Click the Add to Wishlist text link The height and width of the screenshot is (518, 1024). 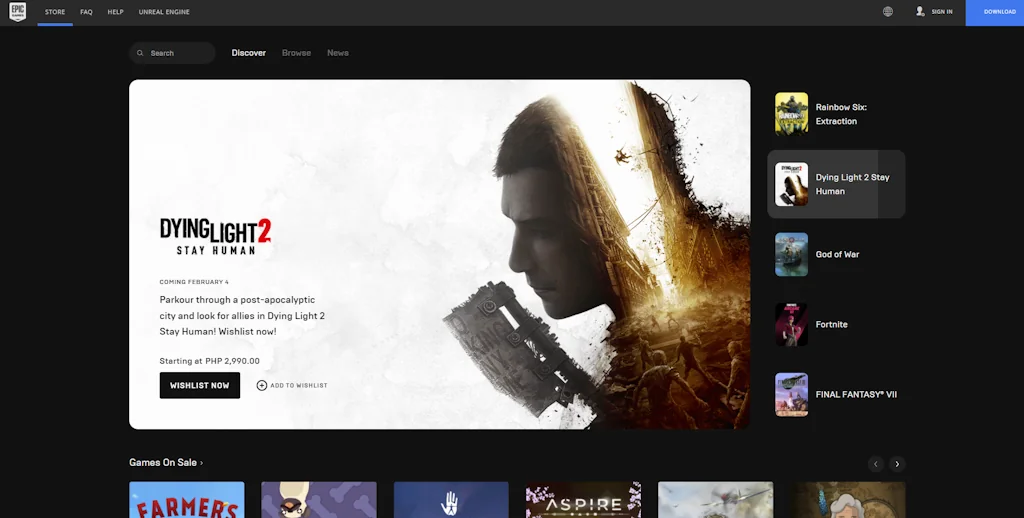point(299,385)
